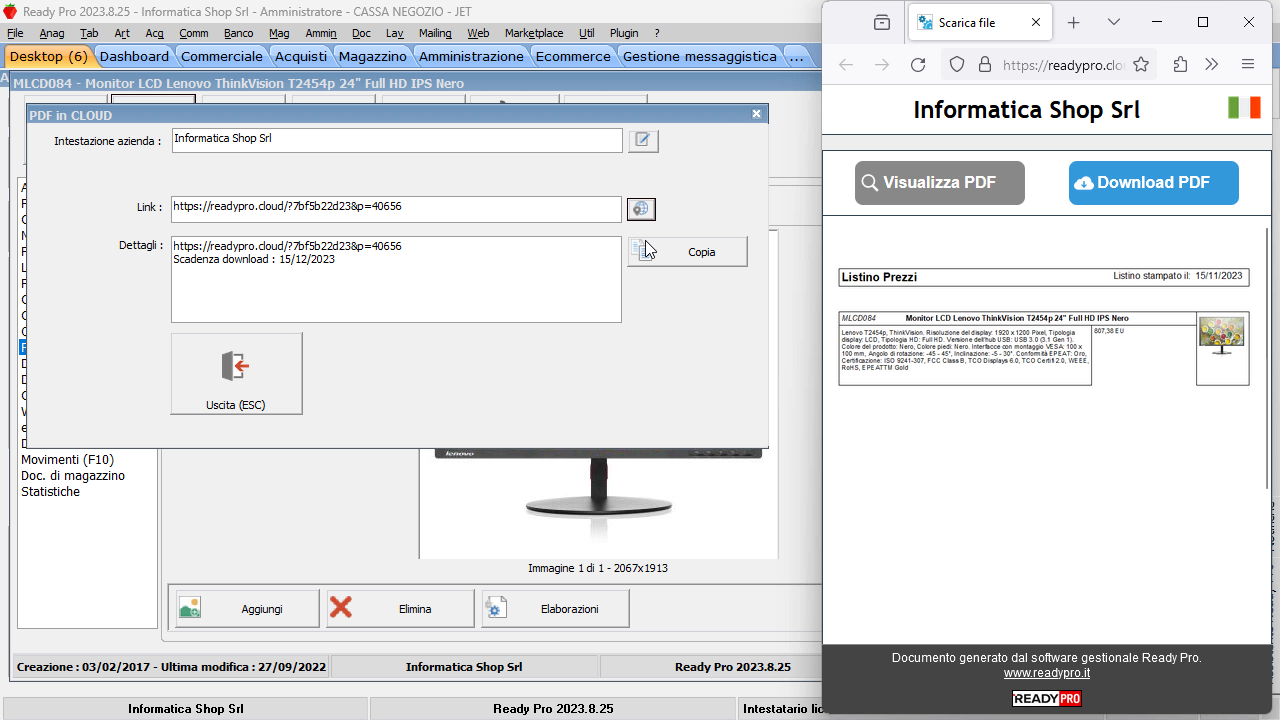Viewport: 1280px width, 720px height.
Task: Go back using the browser back arrow
Action: 846,65
